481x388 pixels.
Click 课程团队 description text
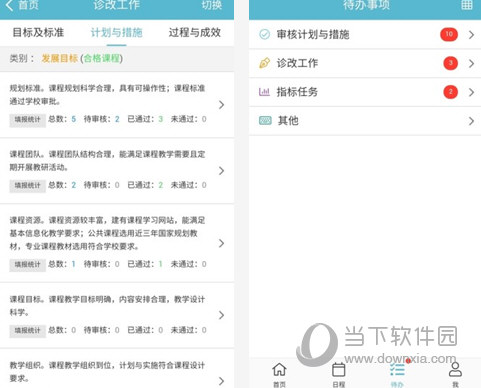point(107,161)
